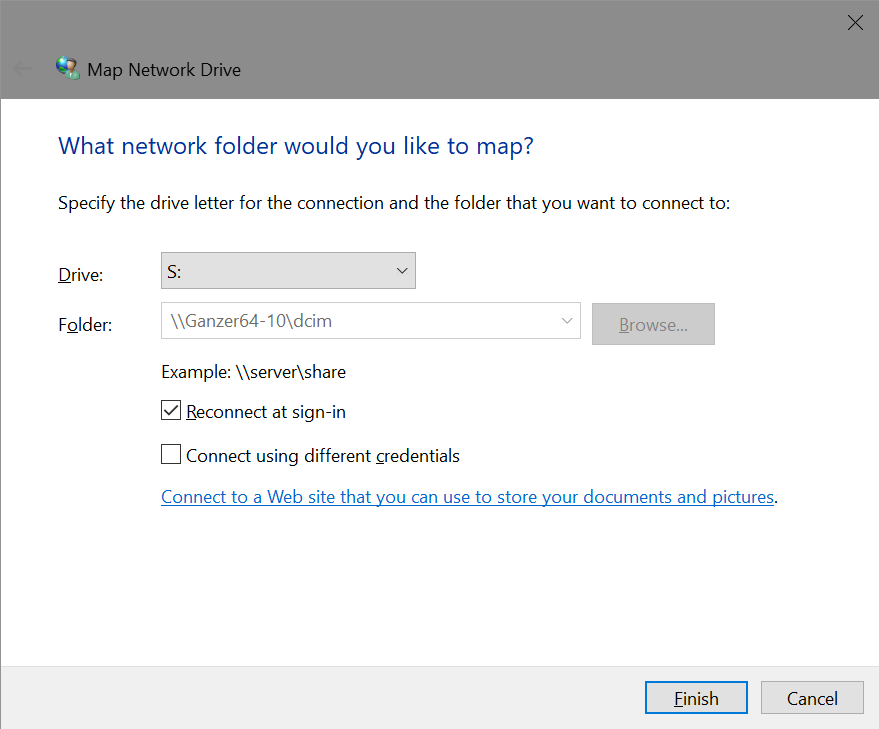879x729 pixels.
Task: Click the Map Network Drive title text
Action: (164, 70)
